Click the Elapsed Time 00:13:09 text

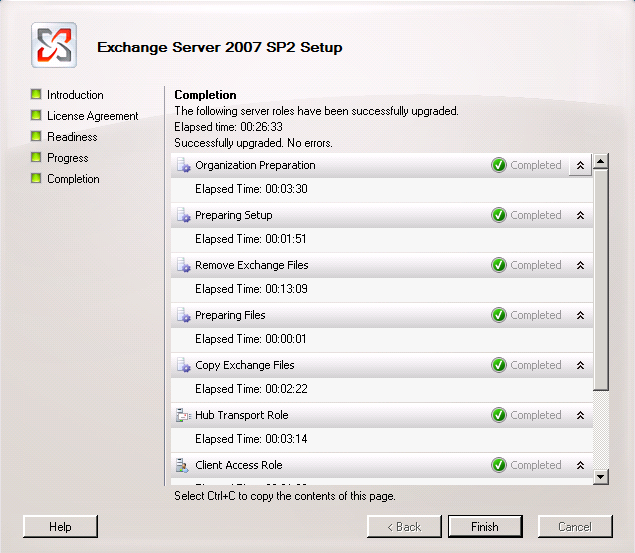251,289
